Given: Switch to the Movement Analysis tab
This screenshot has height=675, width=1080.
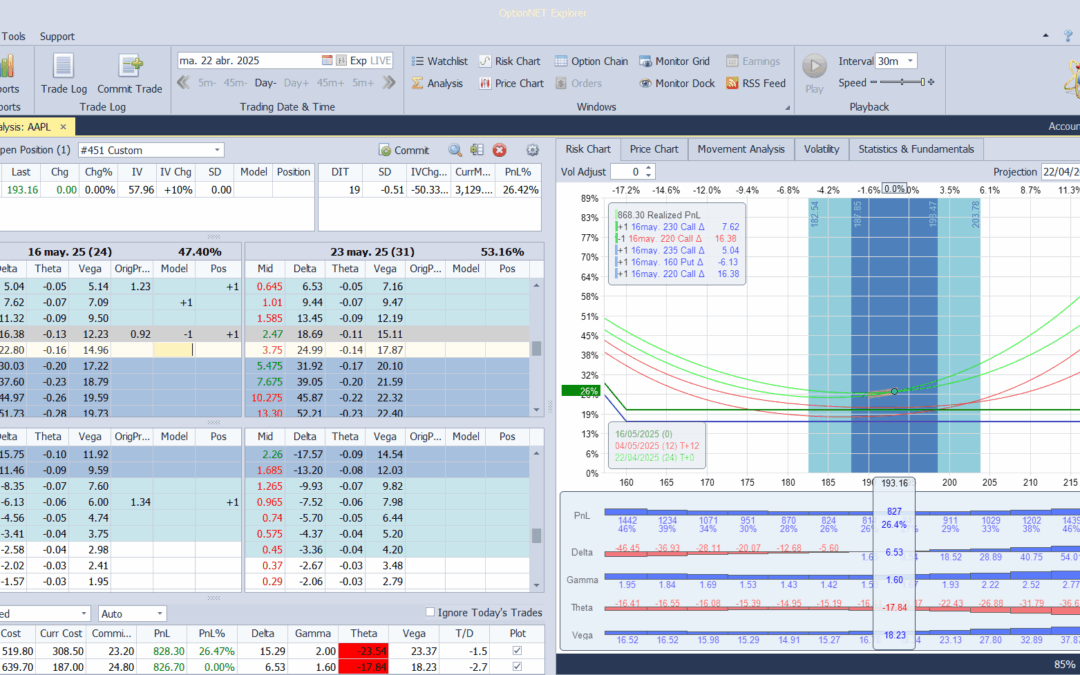Looking at the screenshot, I should (741, 149).
